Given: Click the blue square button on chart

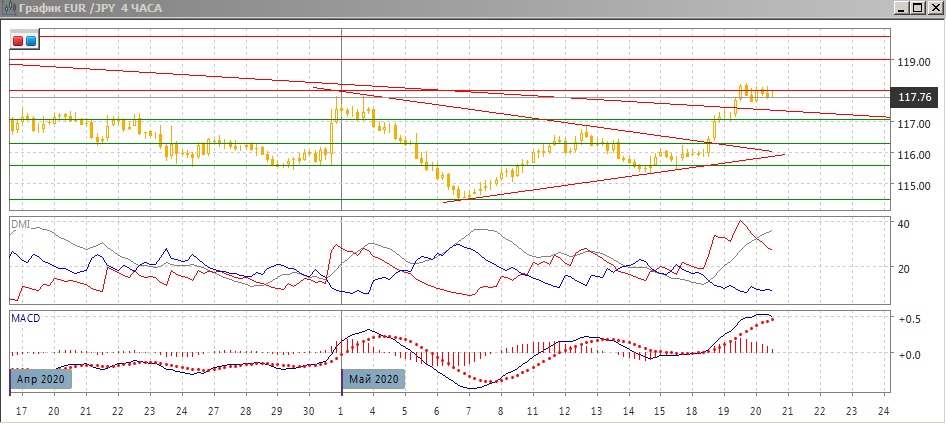Looking at the screenshot, I should coord(31,41).
